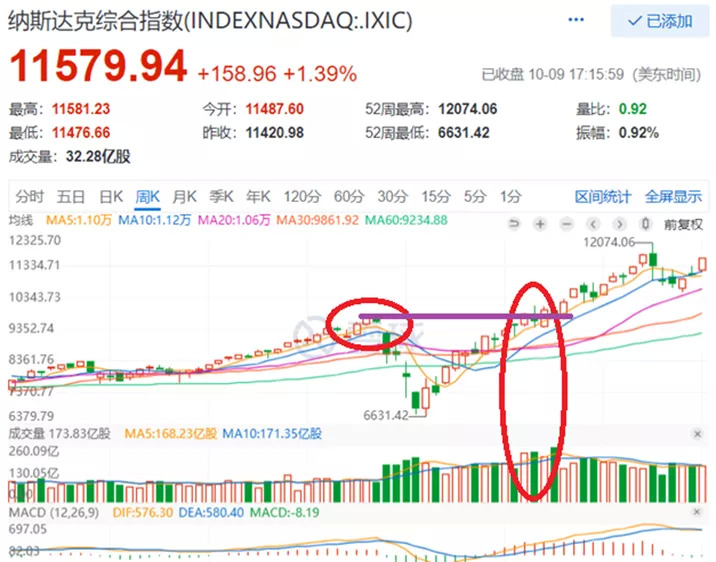Click the chart reset/undo arrow icon

click(515, 224)
